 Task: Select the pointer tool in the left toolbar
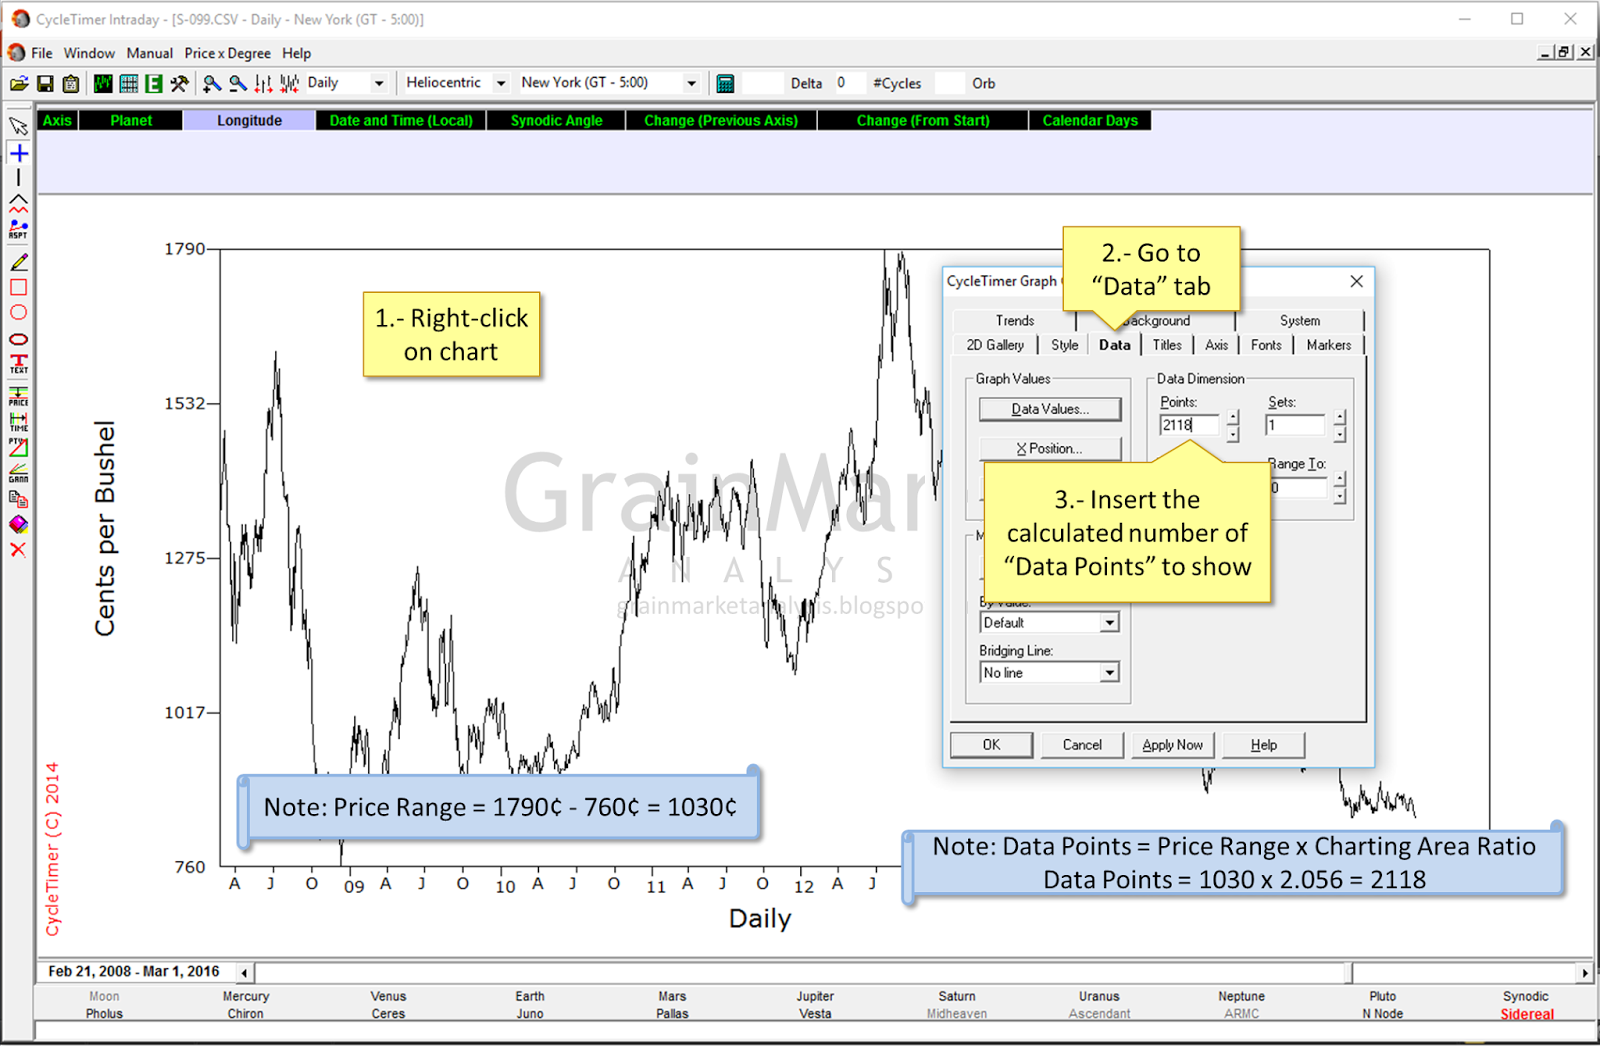[x=17, y=127]
